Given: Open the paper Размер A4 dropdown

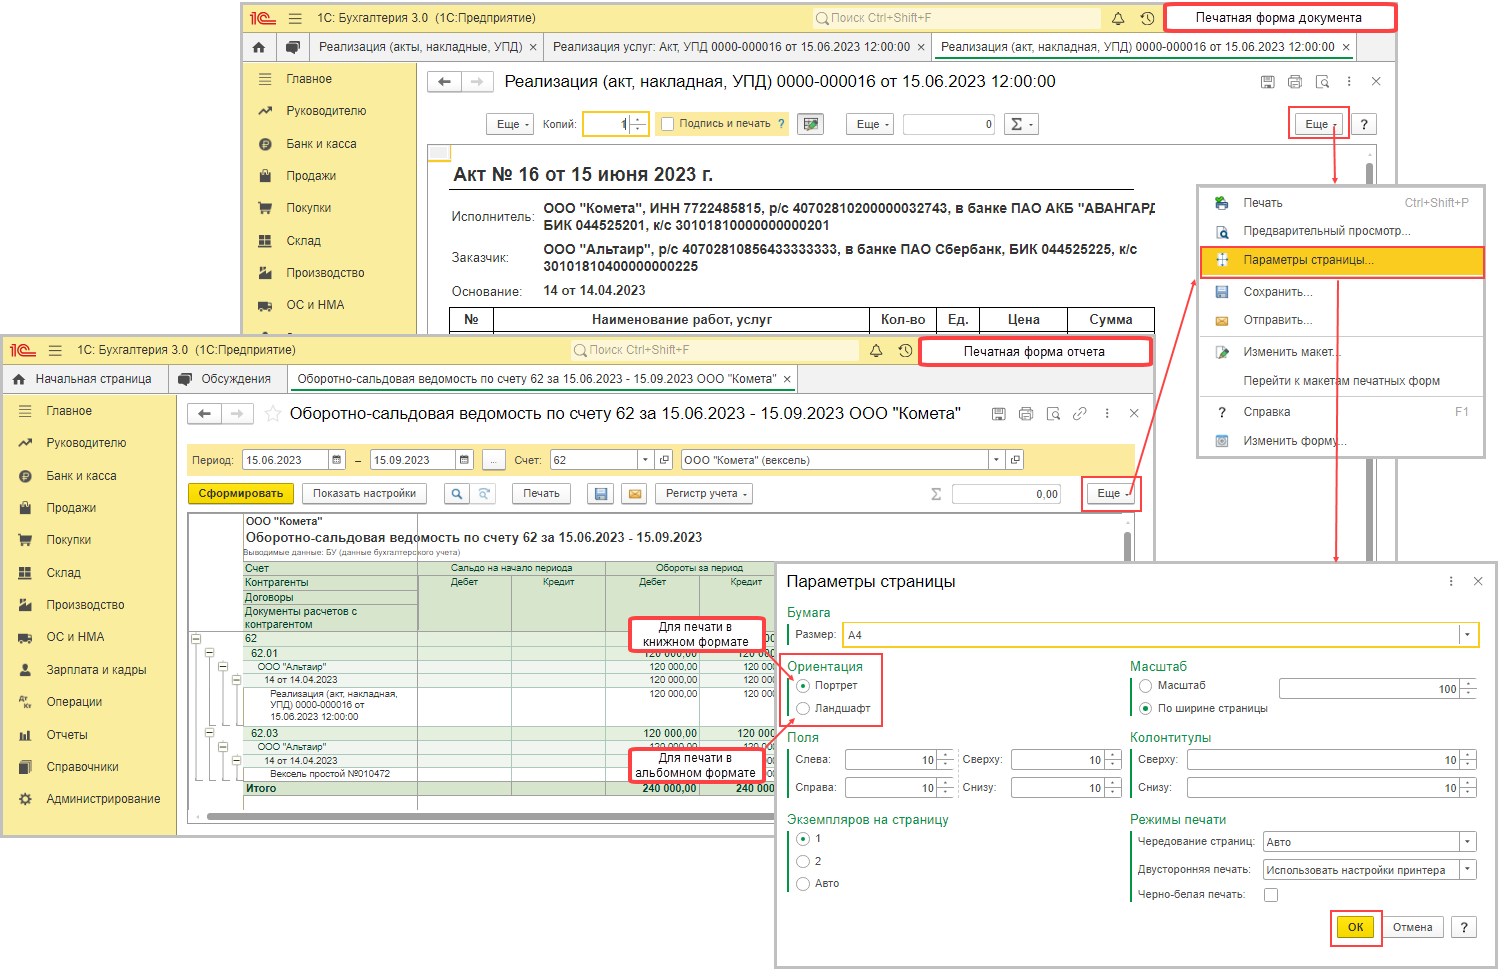Looking at the screenshot, I should point(1468,635).
